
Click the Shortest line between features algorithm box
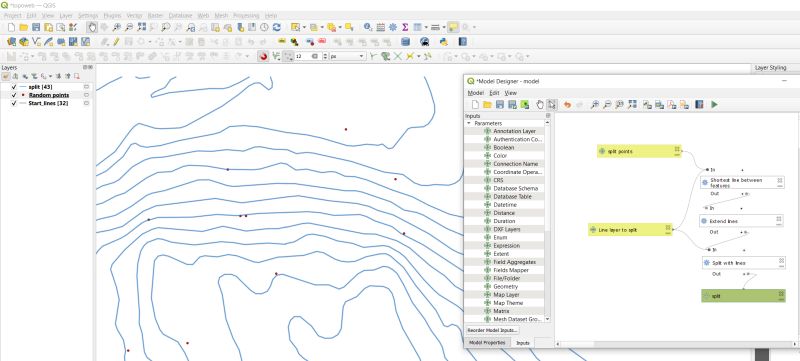pyautogui.click(x=742, y=183)
